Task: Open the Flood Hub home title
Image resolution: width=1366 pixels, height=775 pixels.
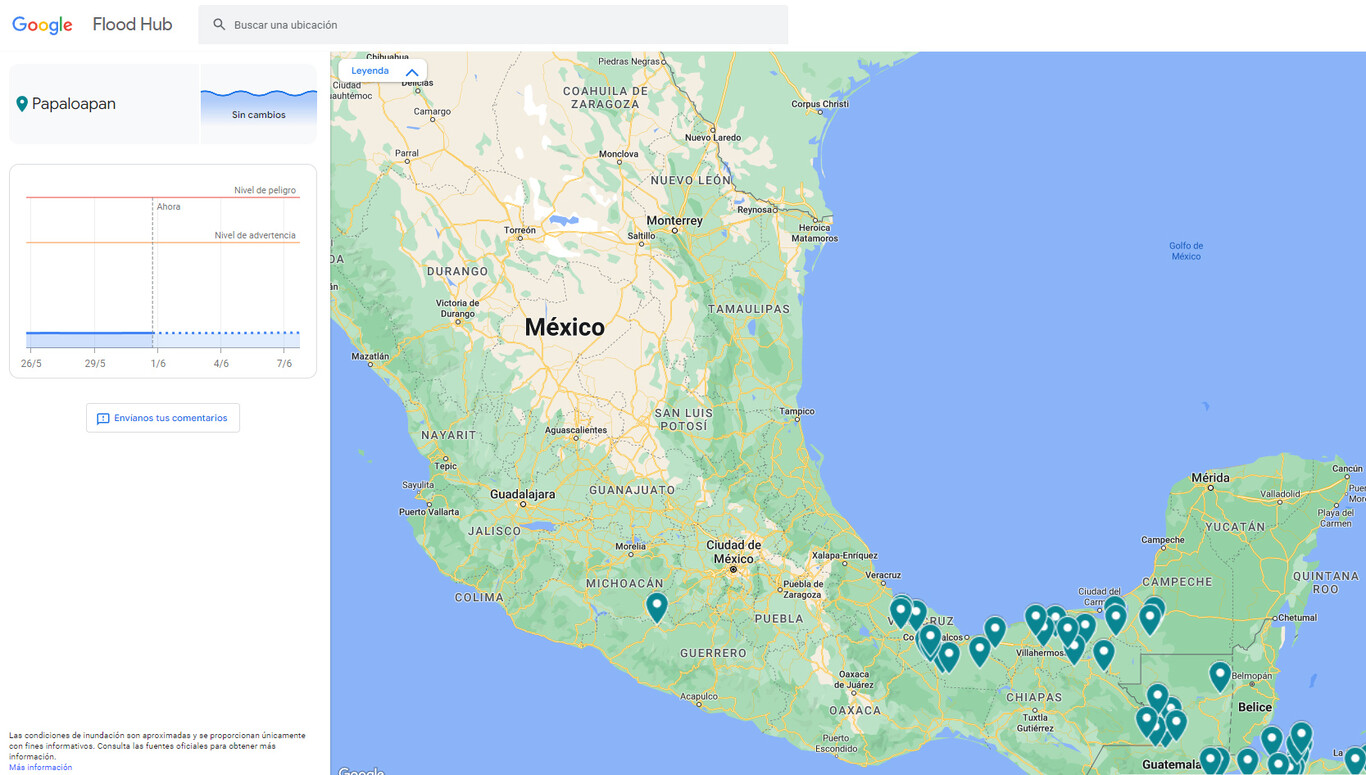Action: tap(132, 25)
